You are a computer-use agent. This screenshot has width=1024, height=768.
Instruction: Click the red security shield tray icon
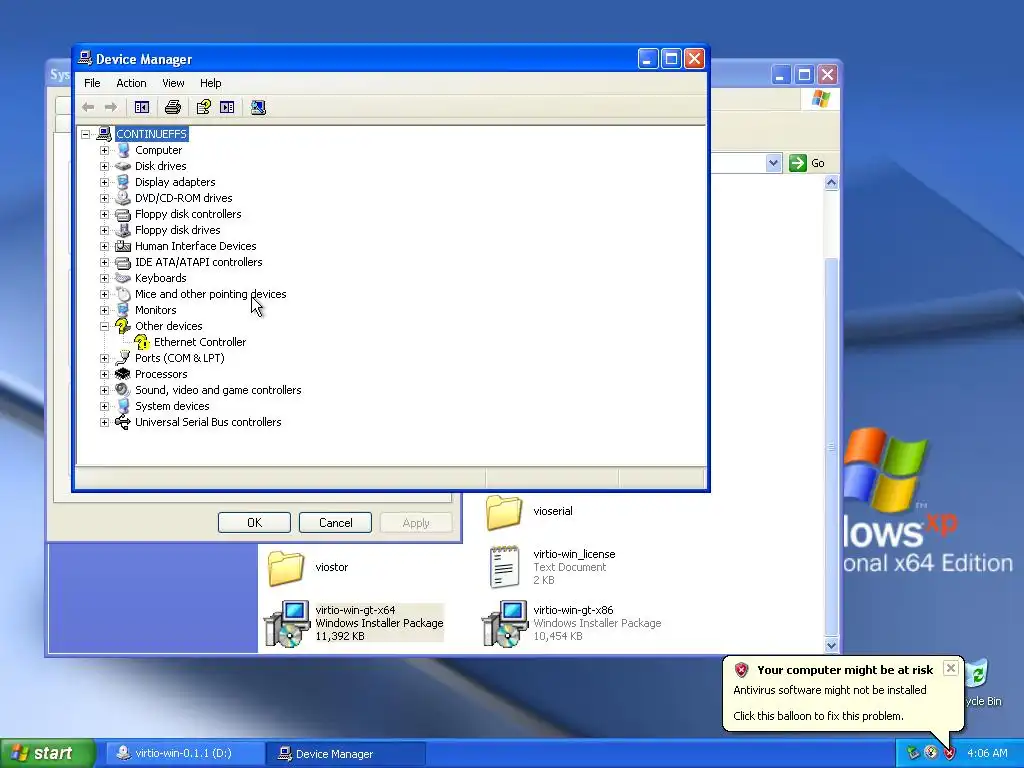click(x=949, y=753)
